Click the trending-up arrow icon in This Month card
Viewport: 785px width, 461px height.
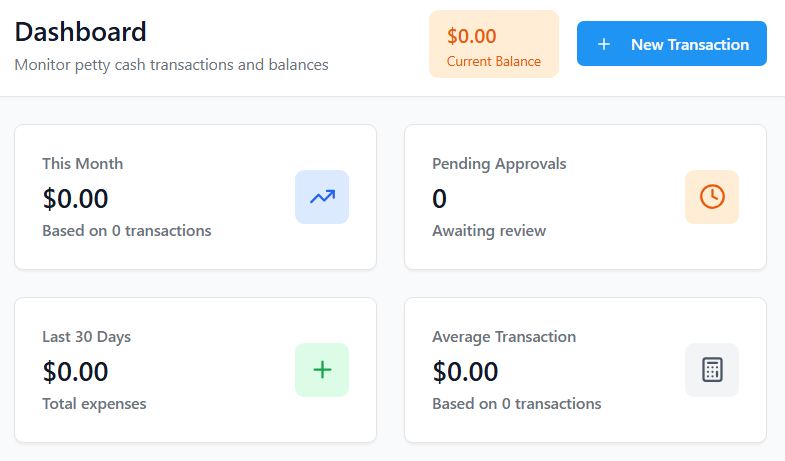tap(322, 197)
